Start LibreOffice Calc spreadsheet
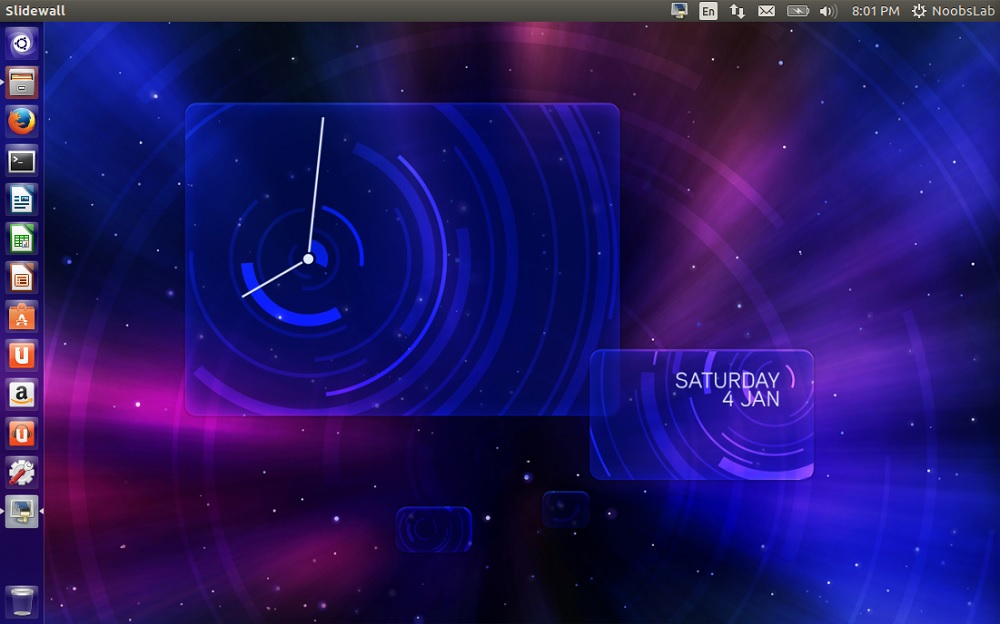The image size is (1000, 624). pos(22,238)
